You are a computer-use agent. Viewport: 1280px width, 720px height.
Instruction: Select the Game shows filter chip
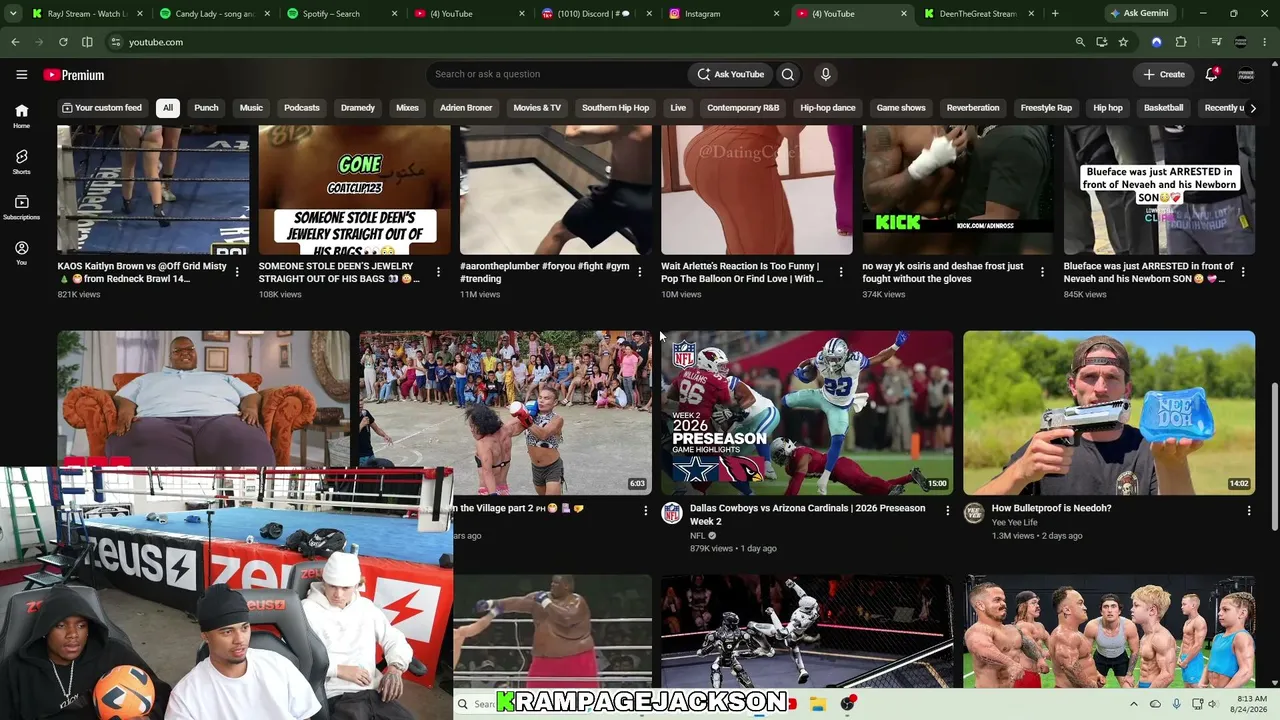(x=901, y=108)
